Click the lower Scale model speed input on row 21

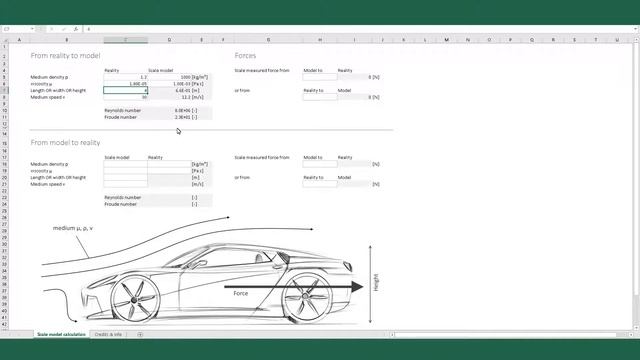point(125,184)
